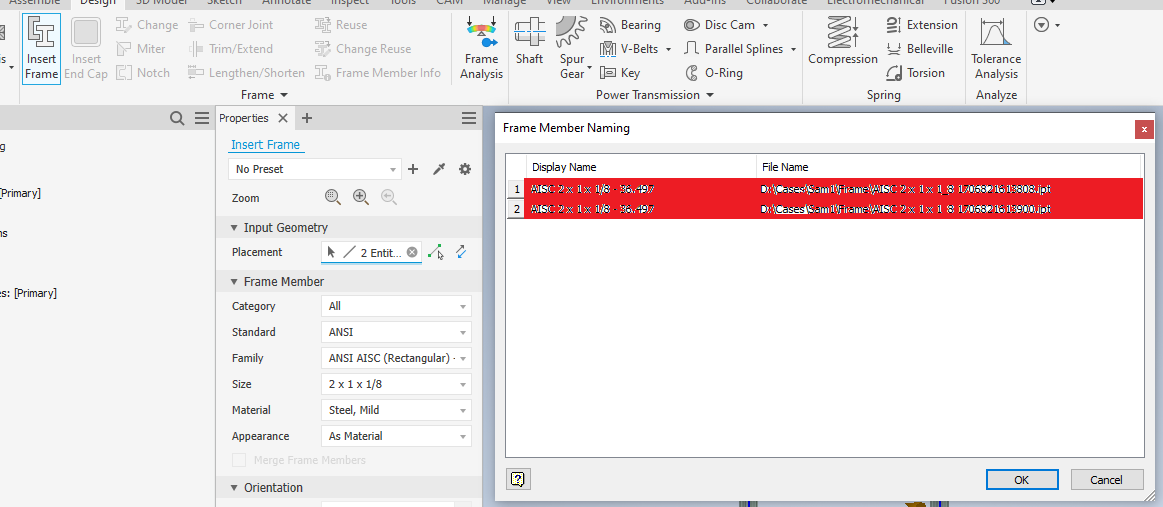Choose the Change frame command
The image size is (1163, 507).
(147, 25)
